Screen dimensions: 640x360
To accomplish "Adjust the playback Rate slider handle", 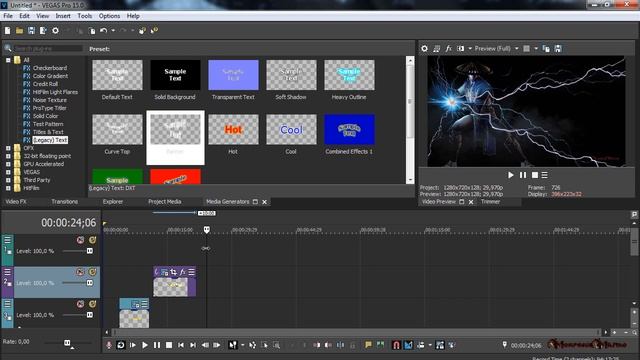I will pyautogui.click(x=67, y=343).
